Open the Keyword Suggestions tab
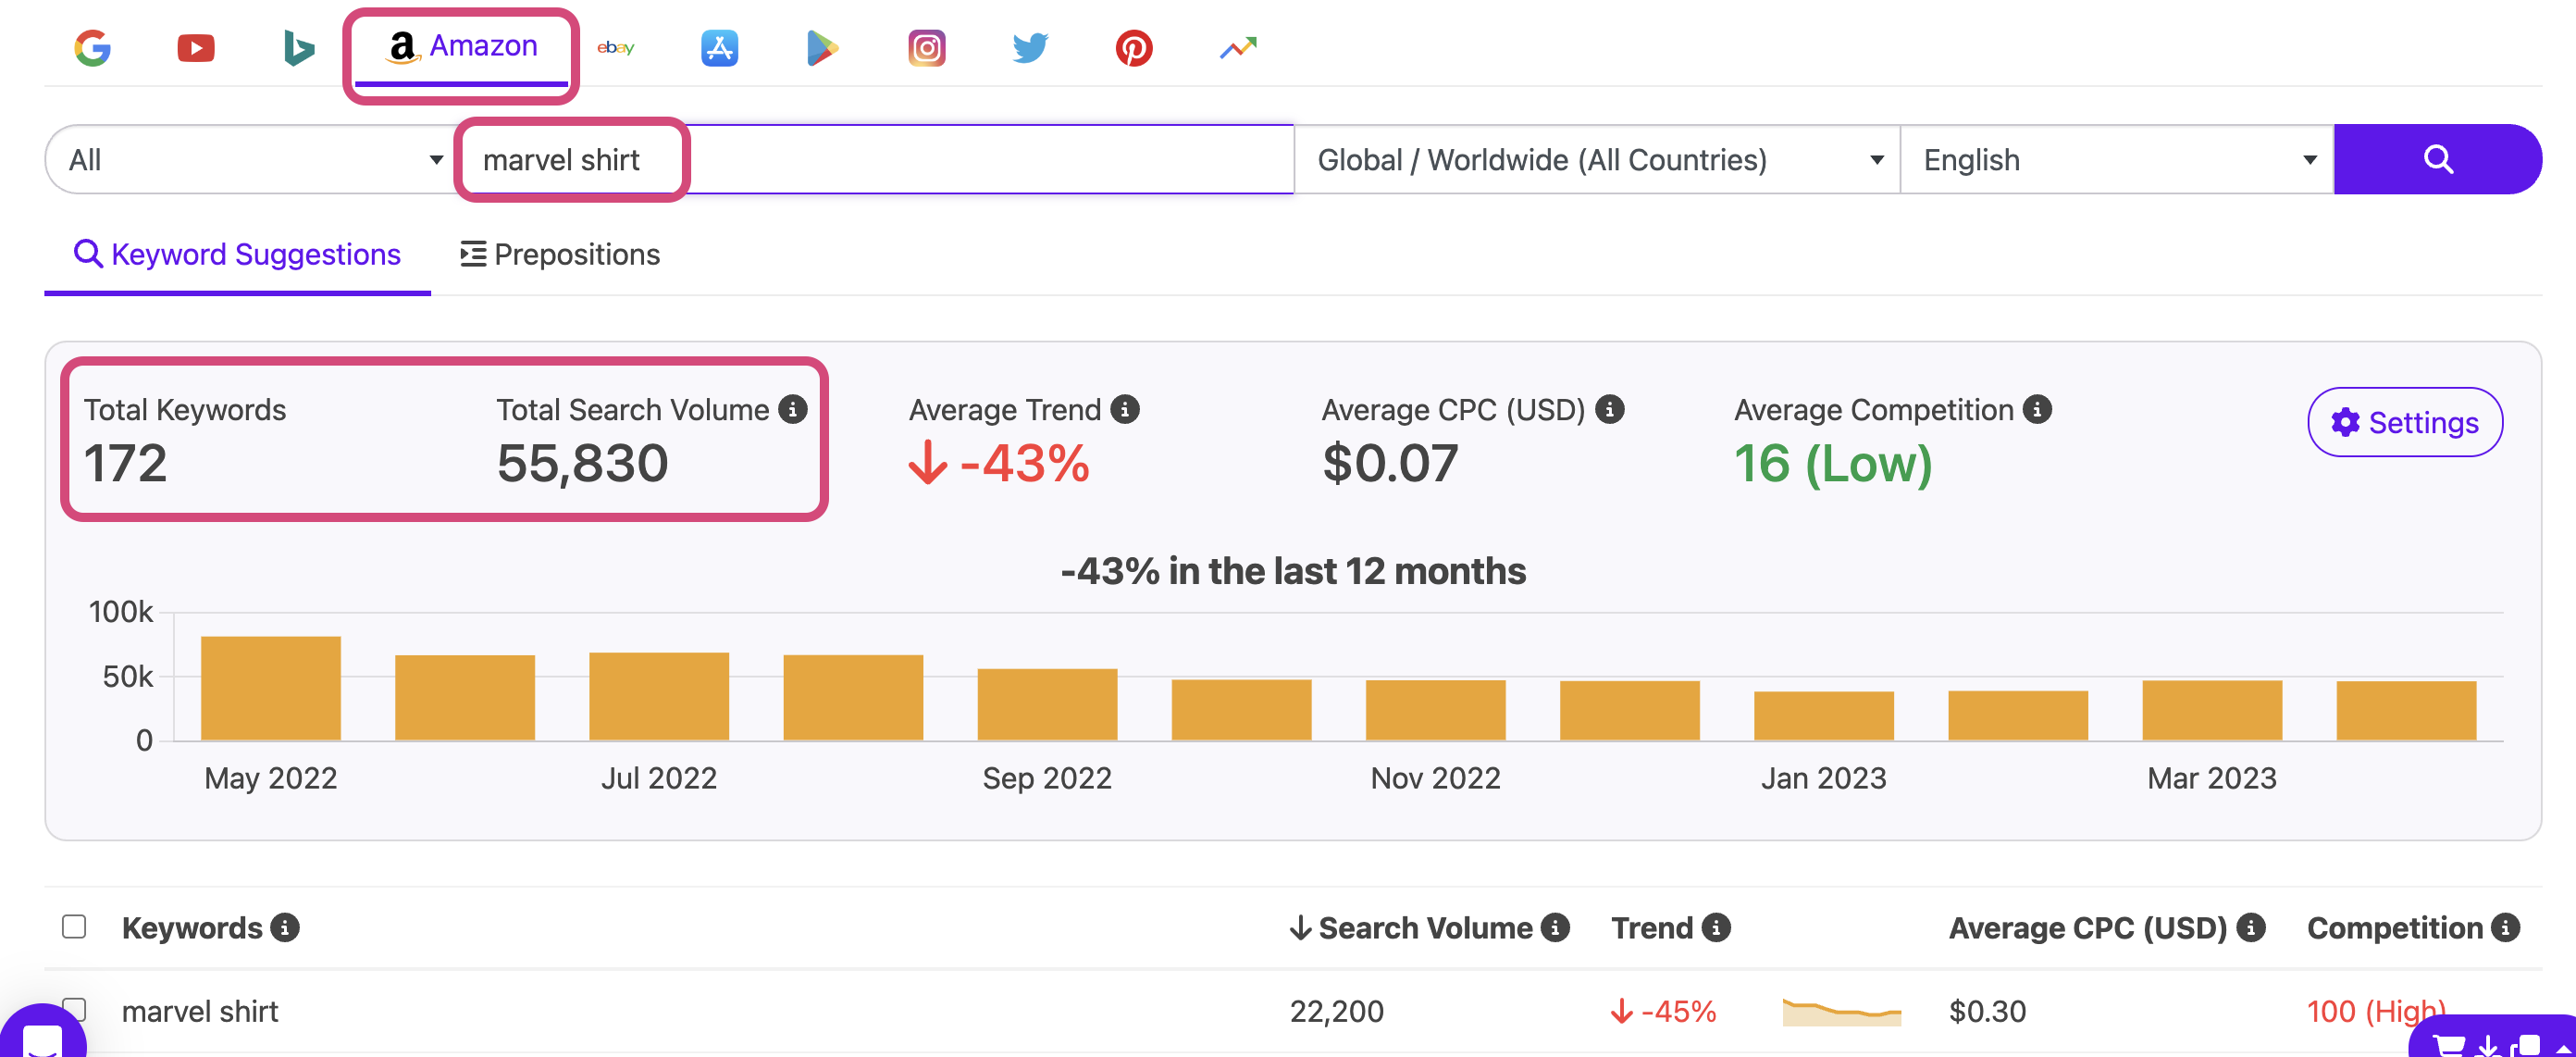This screenshot has width=2576, height=1057. (237, 254)
